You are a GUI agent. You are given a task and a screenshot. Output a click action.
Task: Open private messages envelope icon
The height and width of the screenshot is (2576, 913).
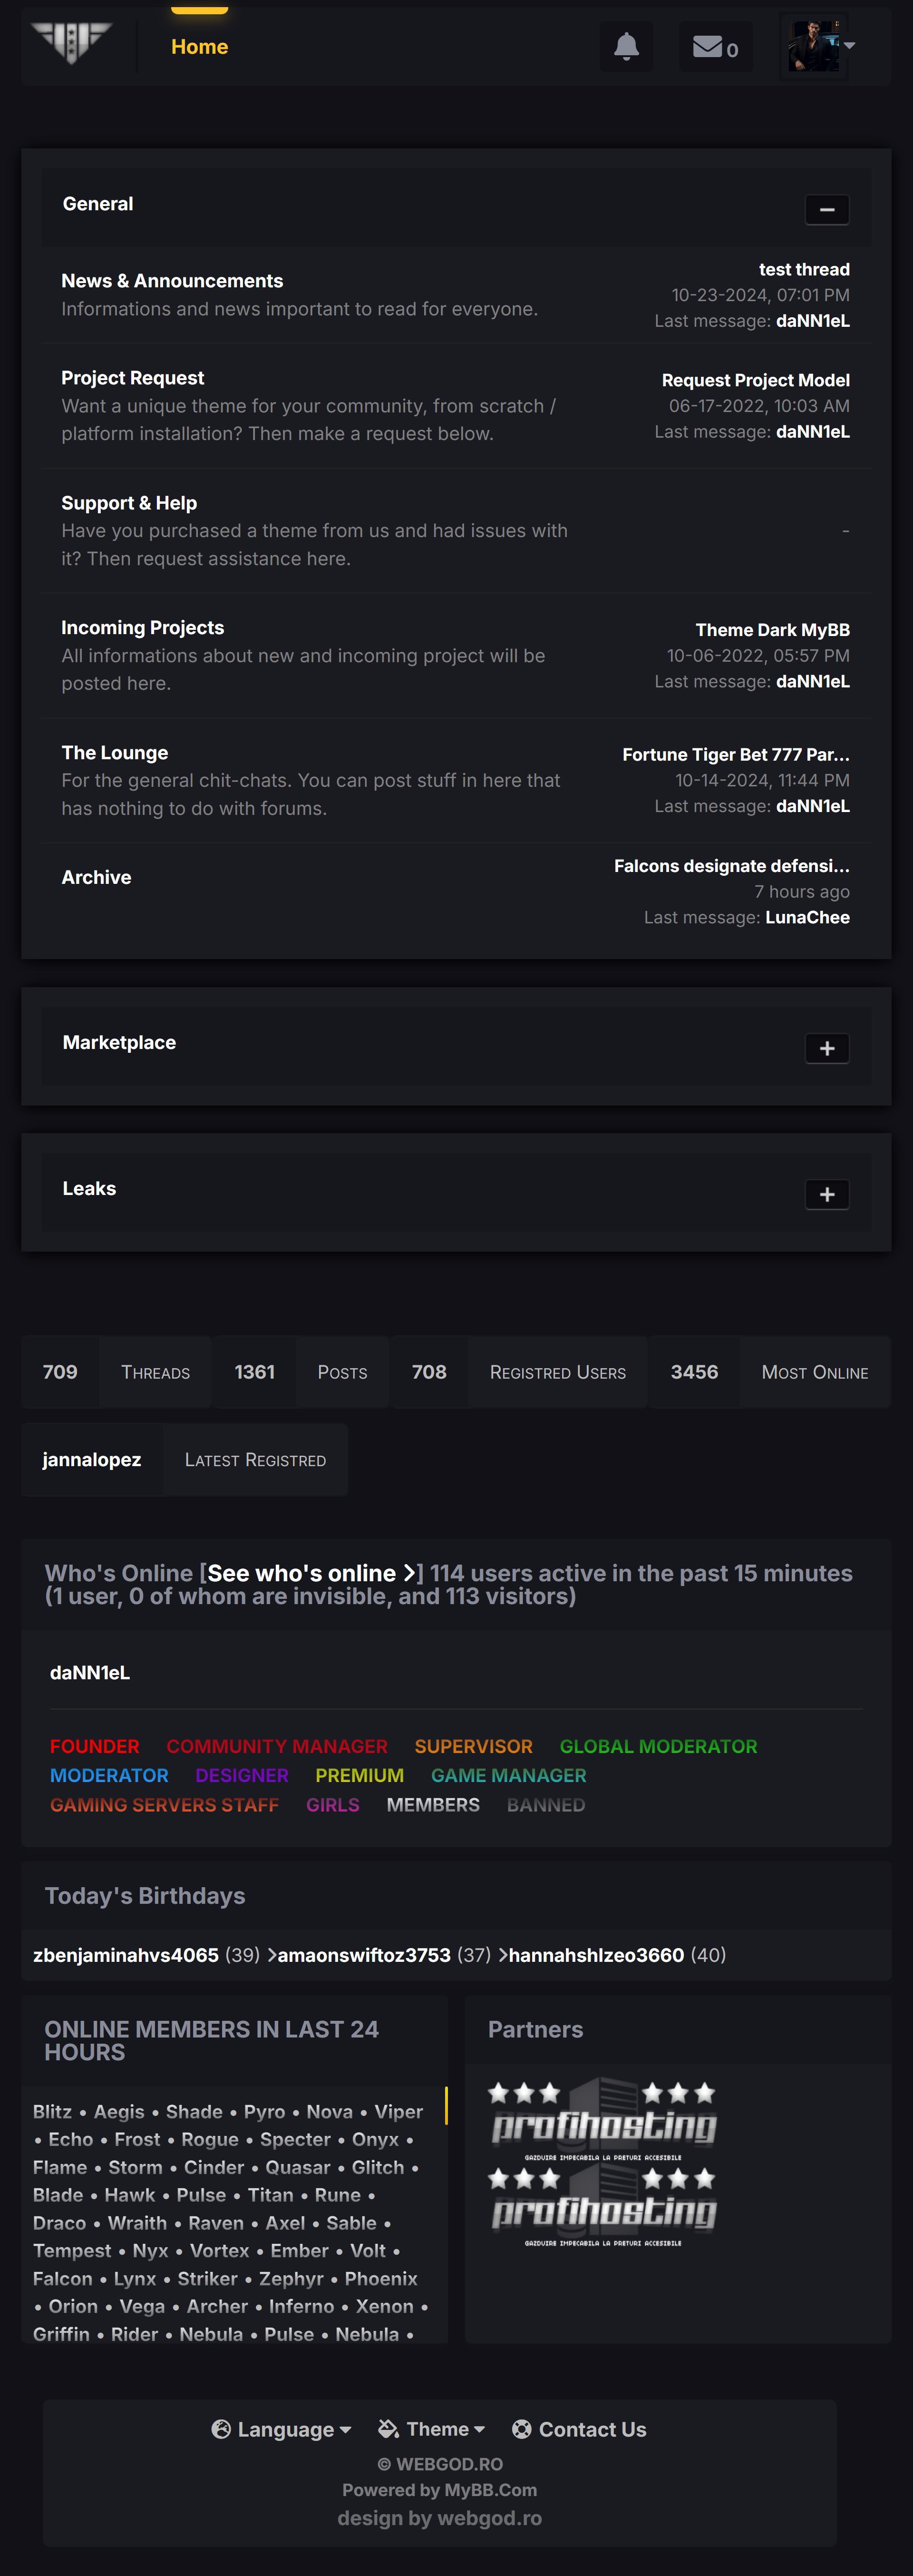(708, 47)
